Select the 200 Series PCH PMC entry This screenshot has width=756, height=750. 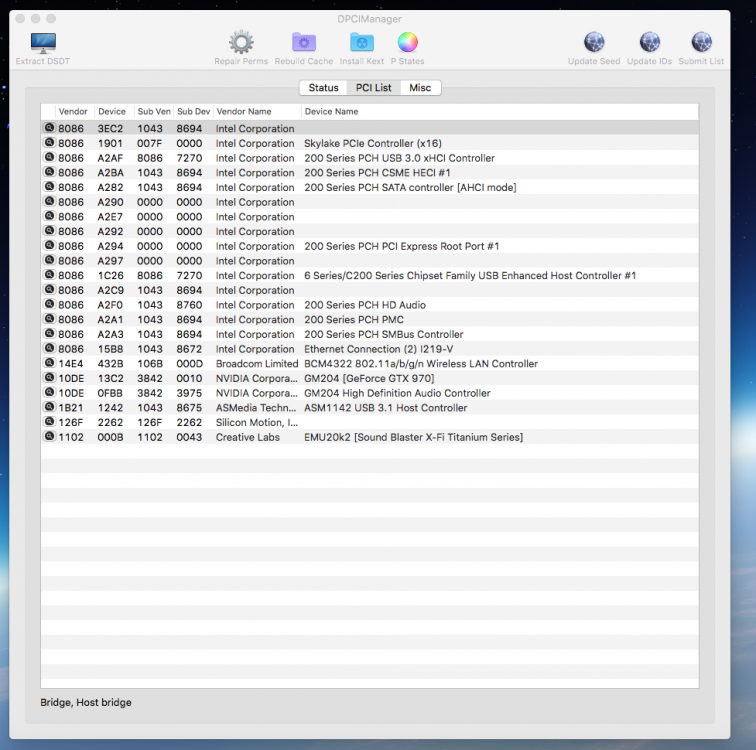pos(370,320)
